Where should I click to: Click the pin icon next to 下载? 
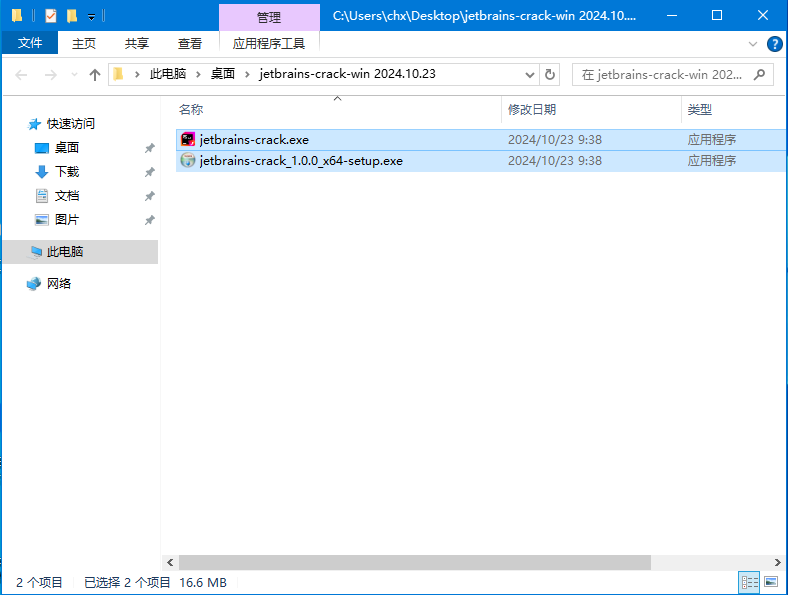pyautogui.click(x=149, y=172)
